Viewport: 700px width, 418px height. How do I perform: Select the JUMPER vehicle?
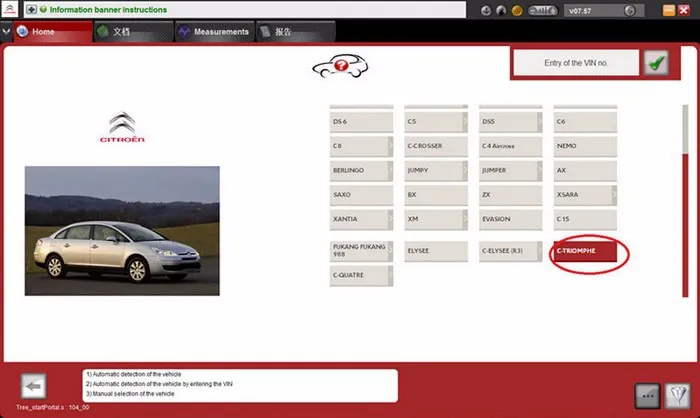tap(510, 171)
